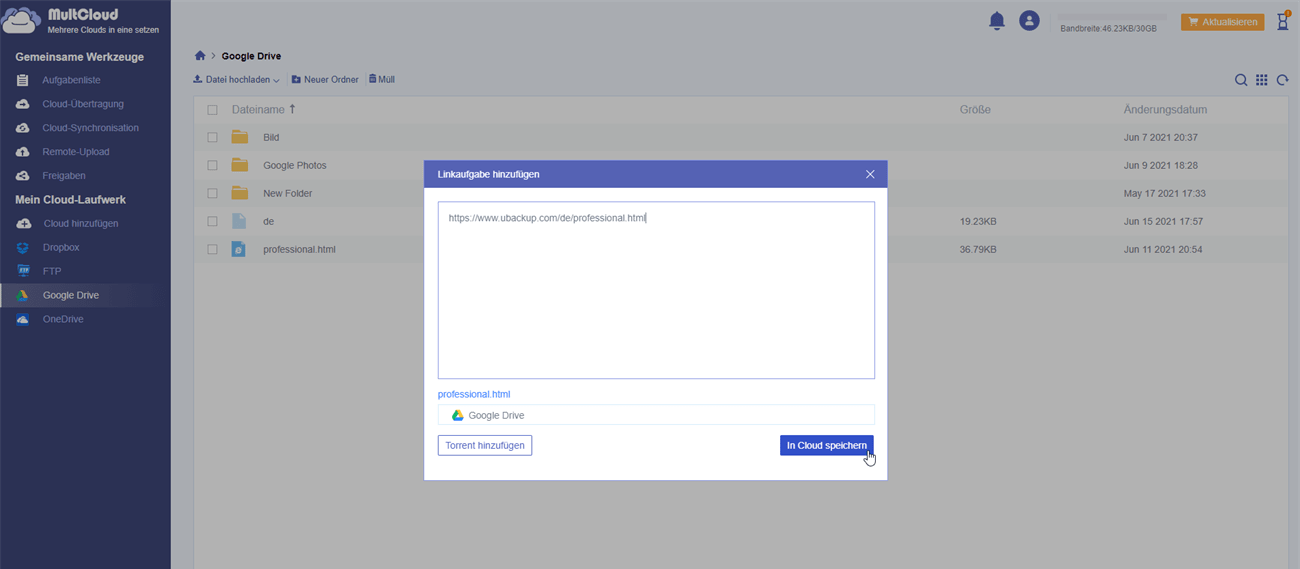Toggle the select-all checkbox by Dateiname
This screenshot has height=569, width=1300.
point(212,110)
